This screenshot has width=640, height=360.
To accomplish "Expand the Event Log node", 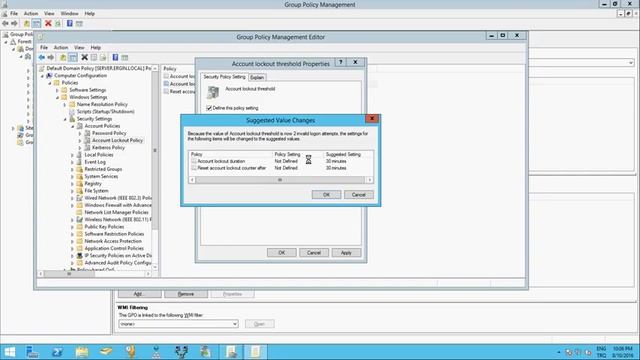I will point(73,162).
